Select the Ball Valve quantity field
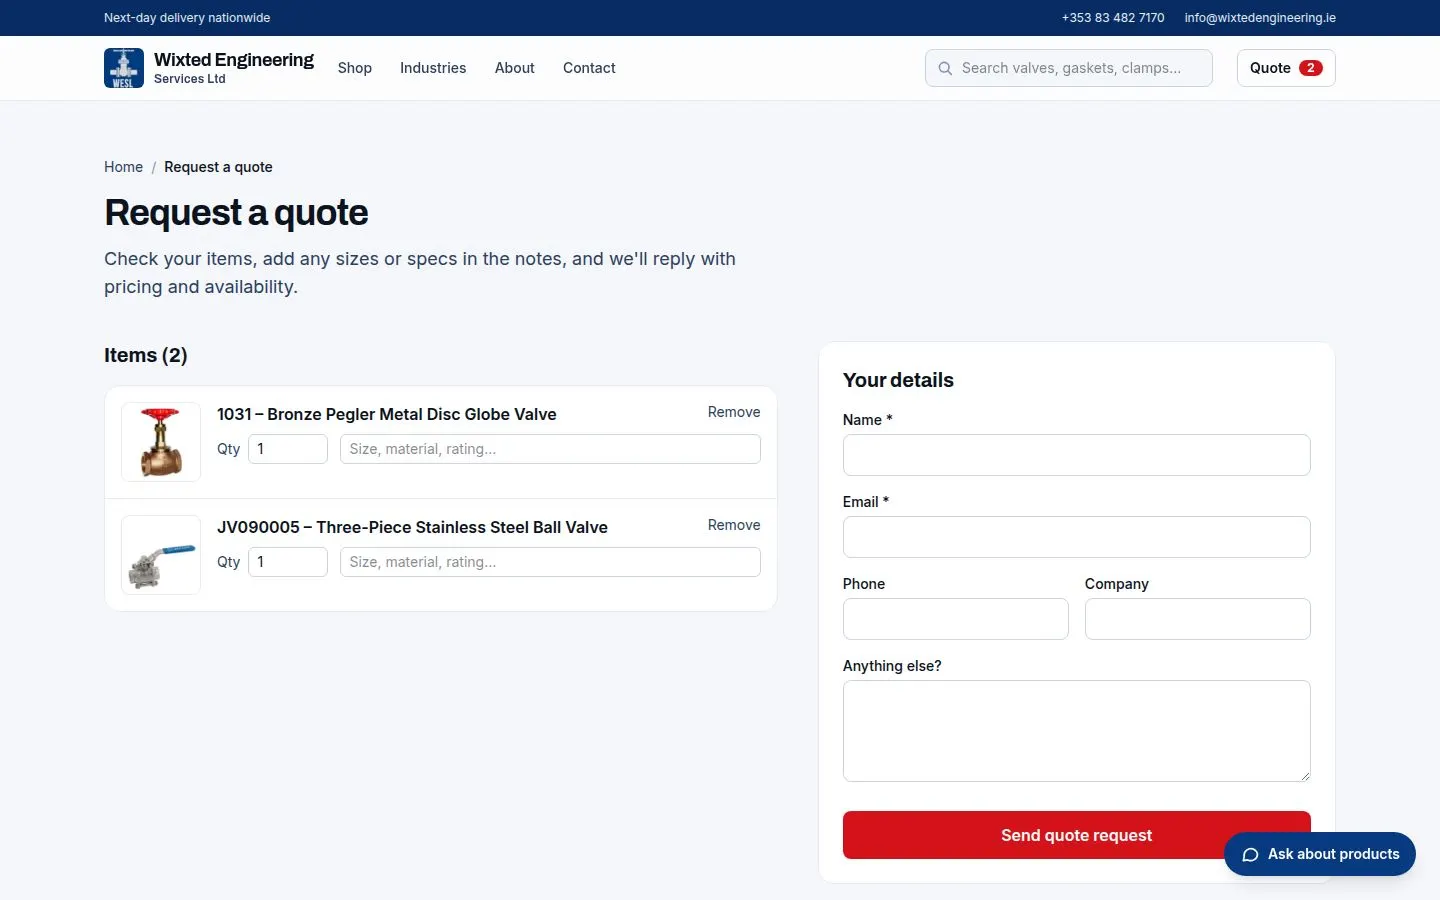1440x900 pixels. (x=288, y=562)
